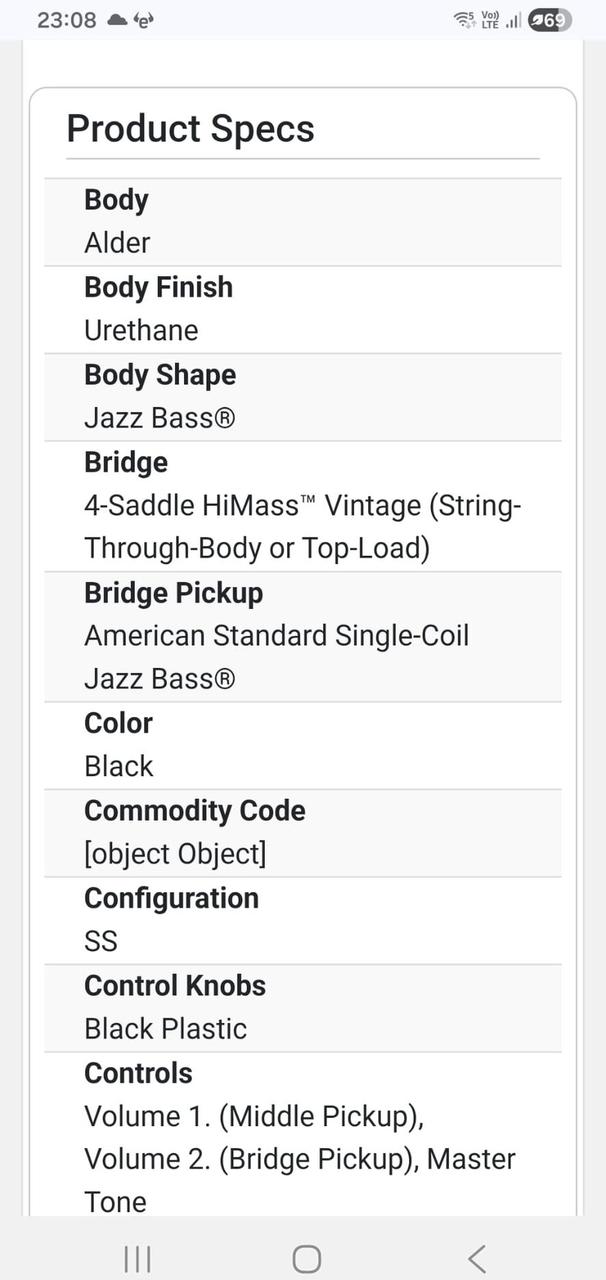The image size is (606, 1280).
Task: Tap the Commodity Code [object Object] value
Action: click(175, 854)
